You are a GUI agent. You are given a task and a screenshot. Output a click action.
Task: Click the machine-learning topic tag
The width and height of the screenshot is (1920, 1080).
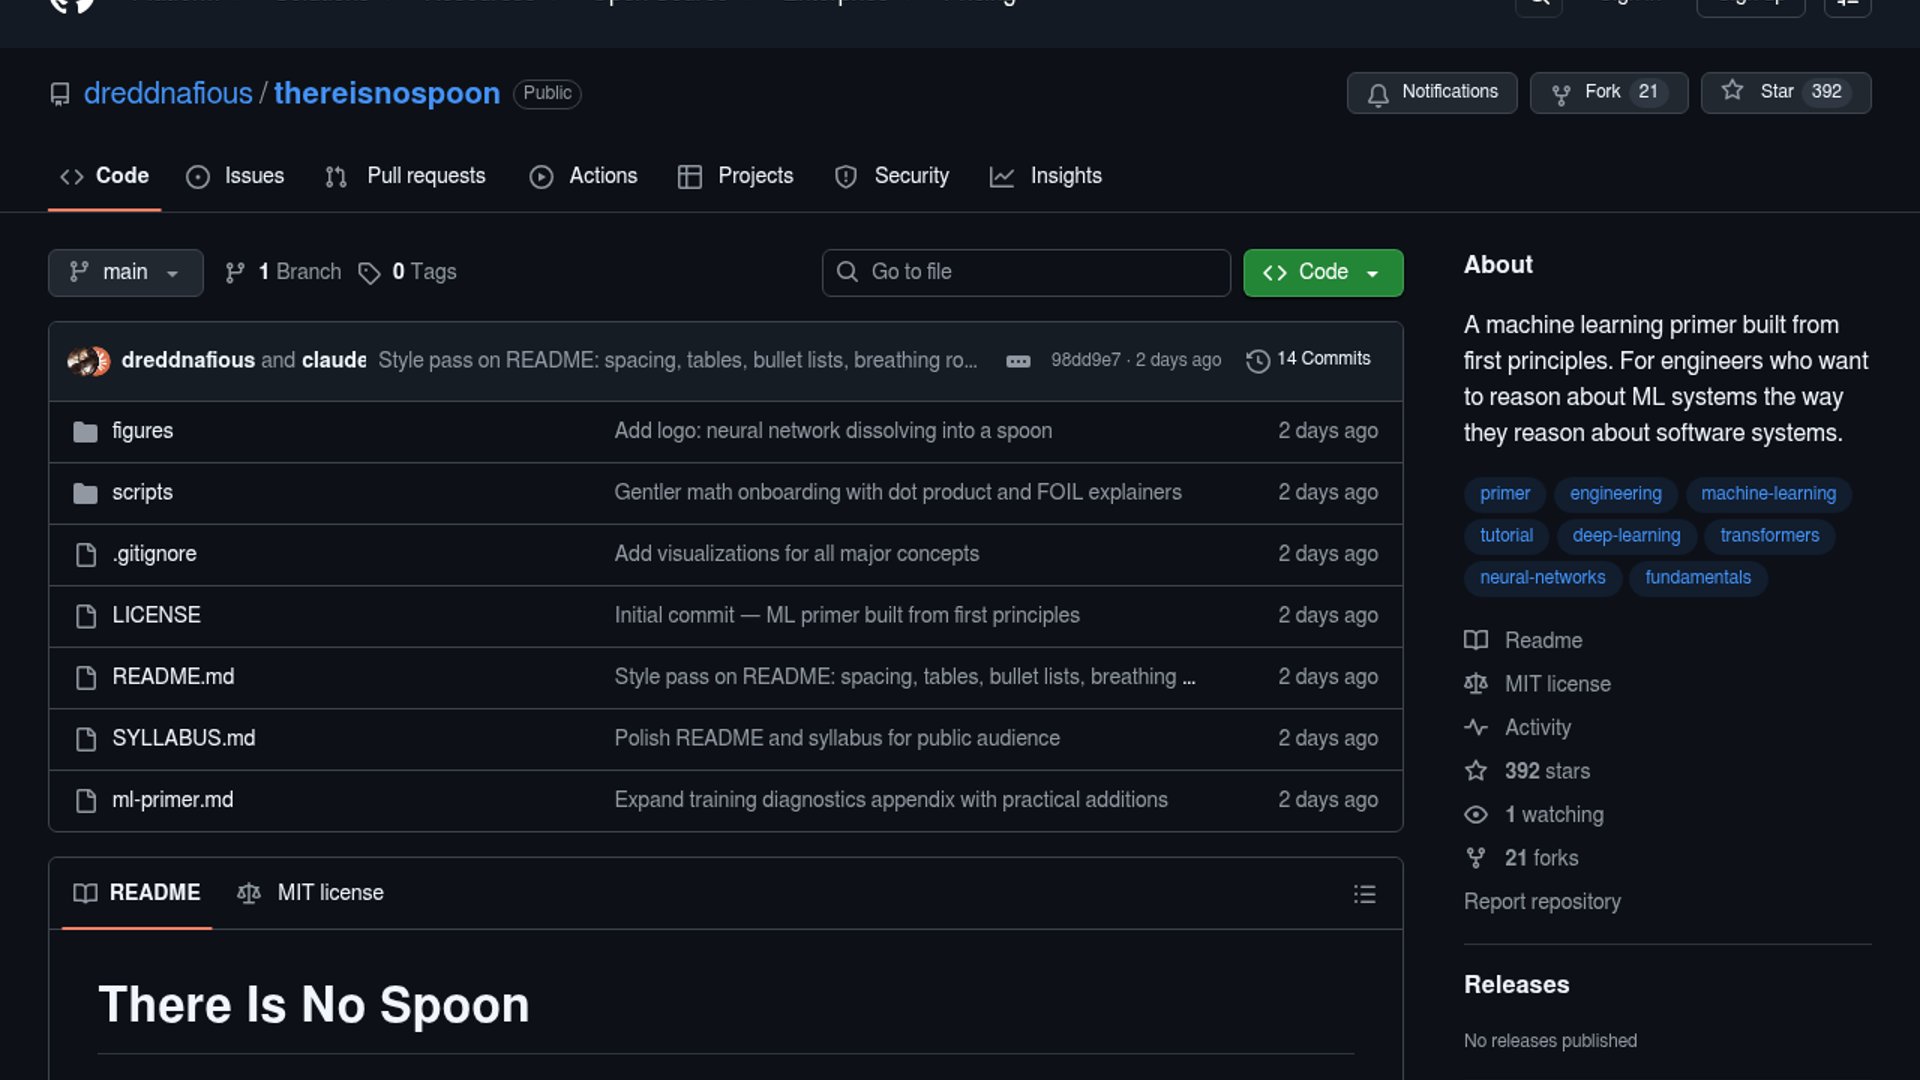click(x=1768, y=494)
